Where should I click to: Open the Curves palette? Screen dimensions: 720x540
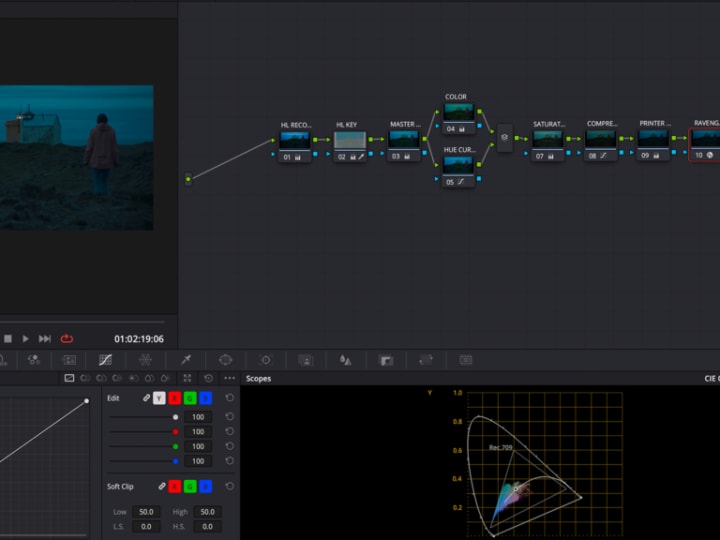pyautogui.click(x=106, y=360)
